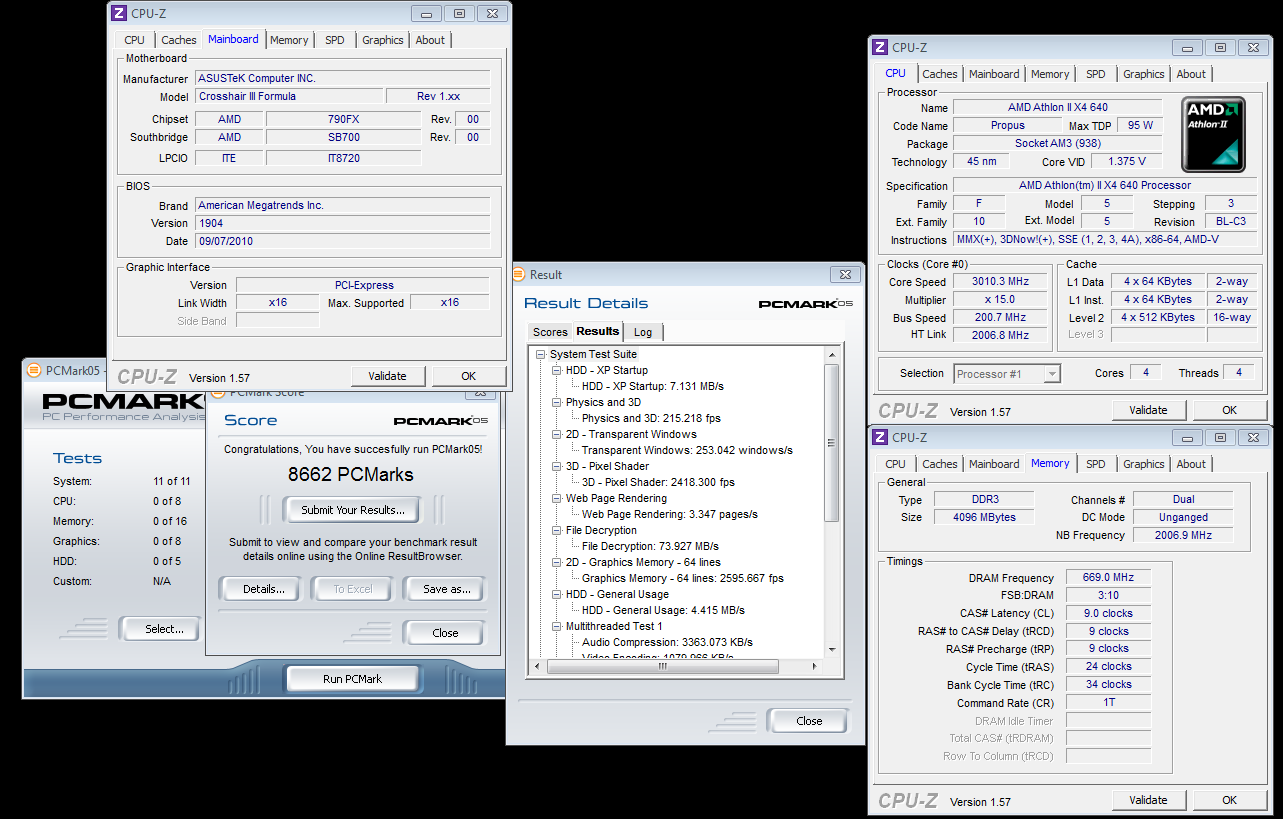The height and width of the screenshot is (819, 1283).
Task: Click the NB Frequency 2006.9 MHz value
Action: point(1182,536)
